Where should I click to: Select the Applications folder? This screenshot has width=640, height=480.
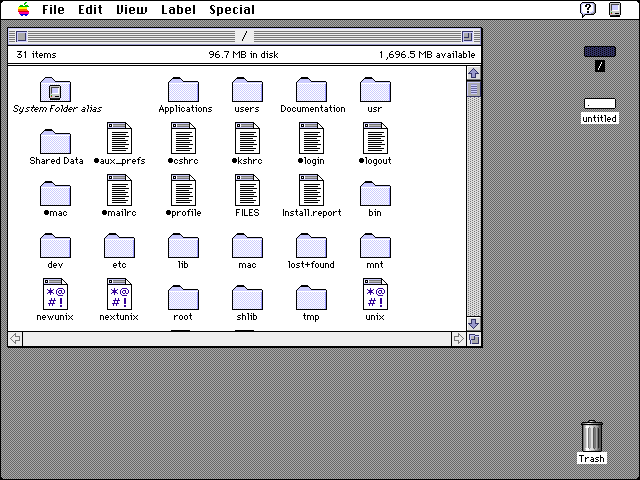[184, 90]
